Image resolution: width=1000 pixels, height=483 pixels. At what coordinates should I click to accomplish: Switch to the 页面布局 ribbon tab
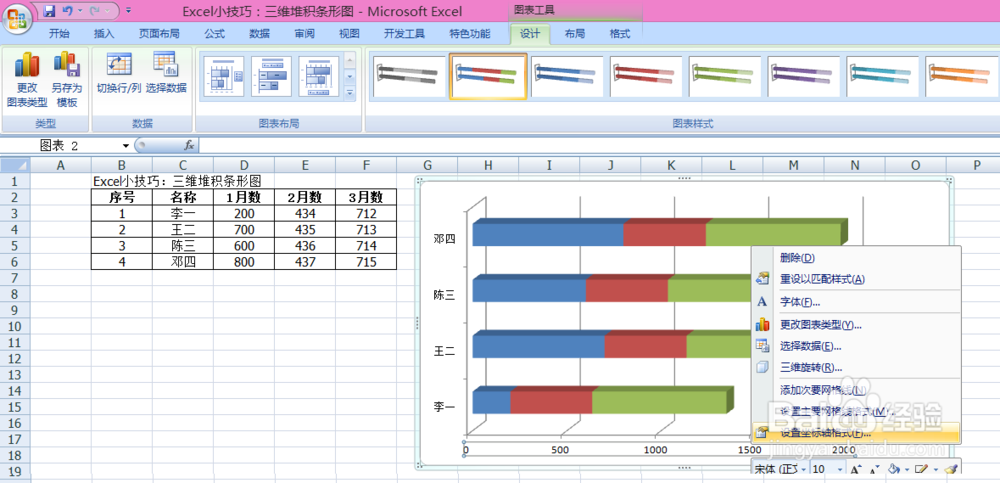pyautogui.click(x=159, y=34)
